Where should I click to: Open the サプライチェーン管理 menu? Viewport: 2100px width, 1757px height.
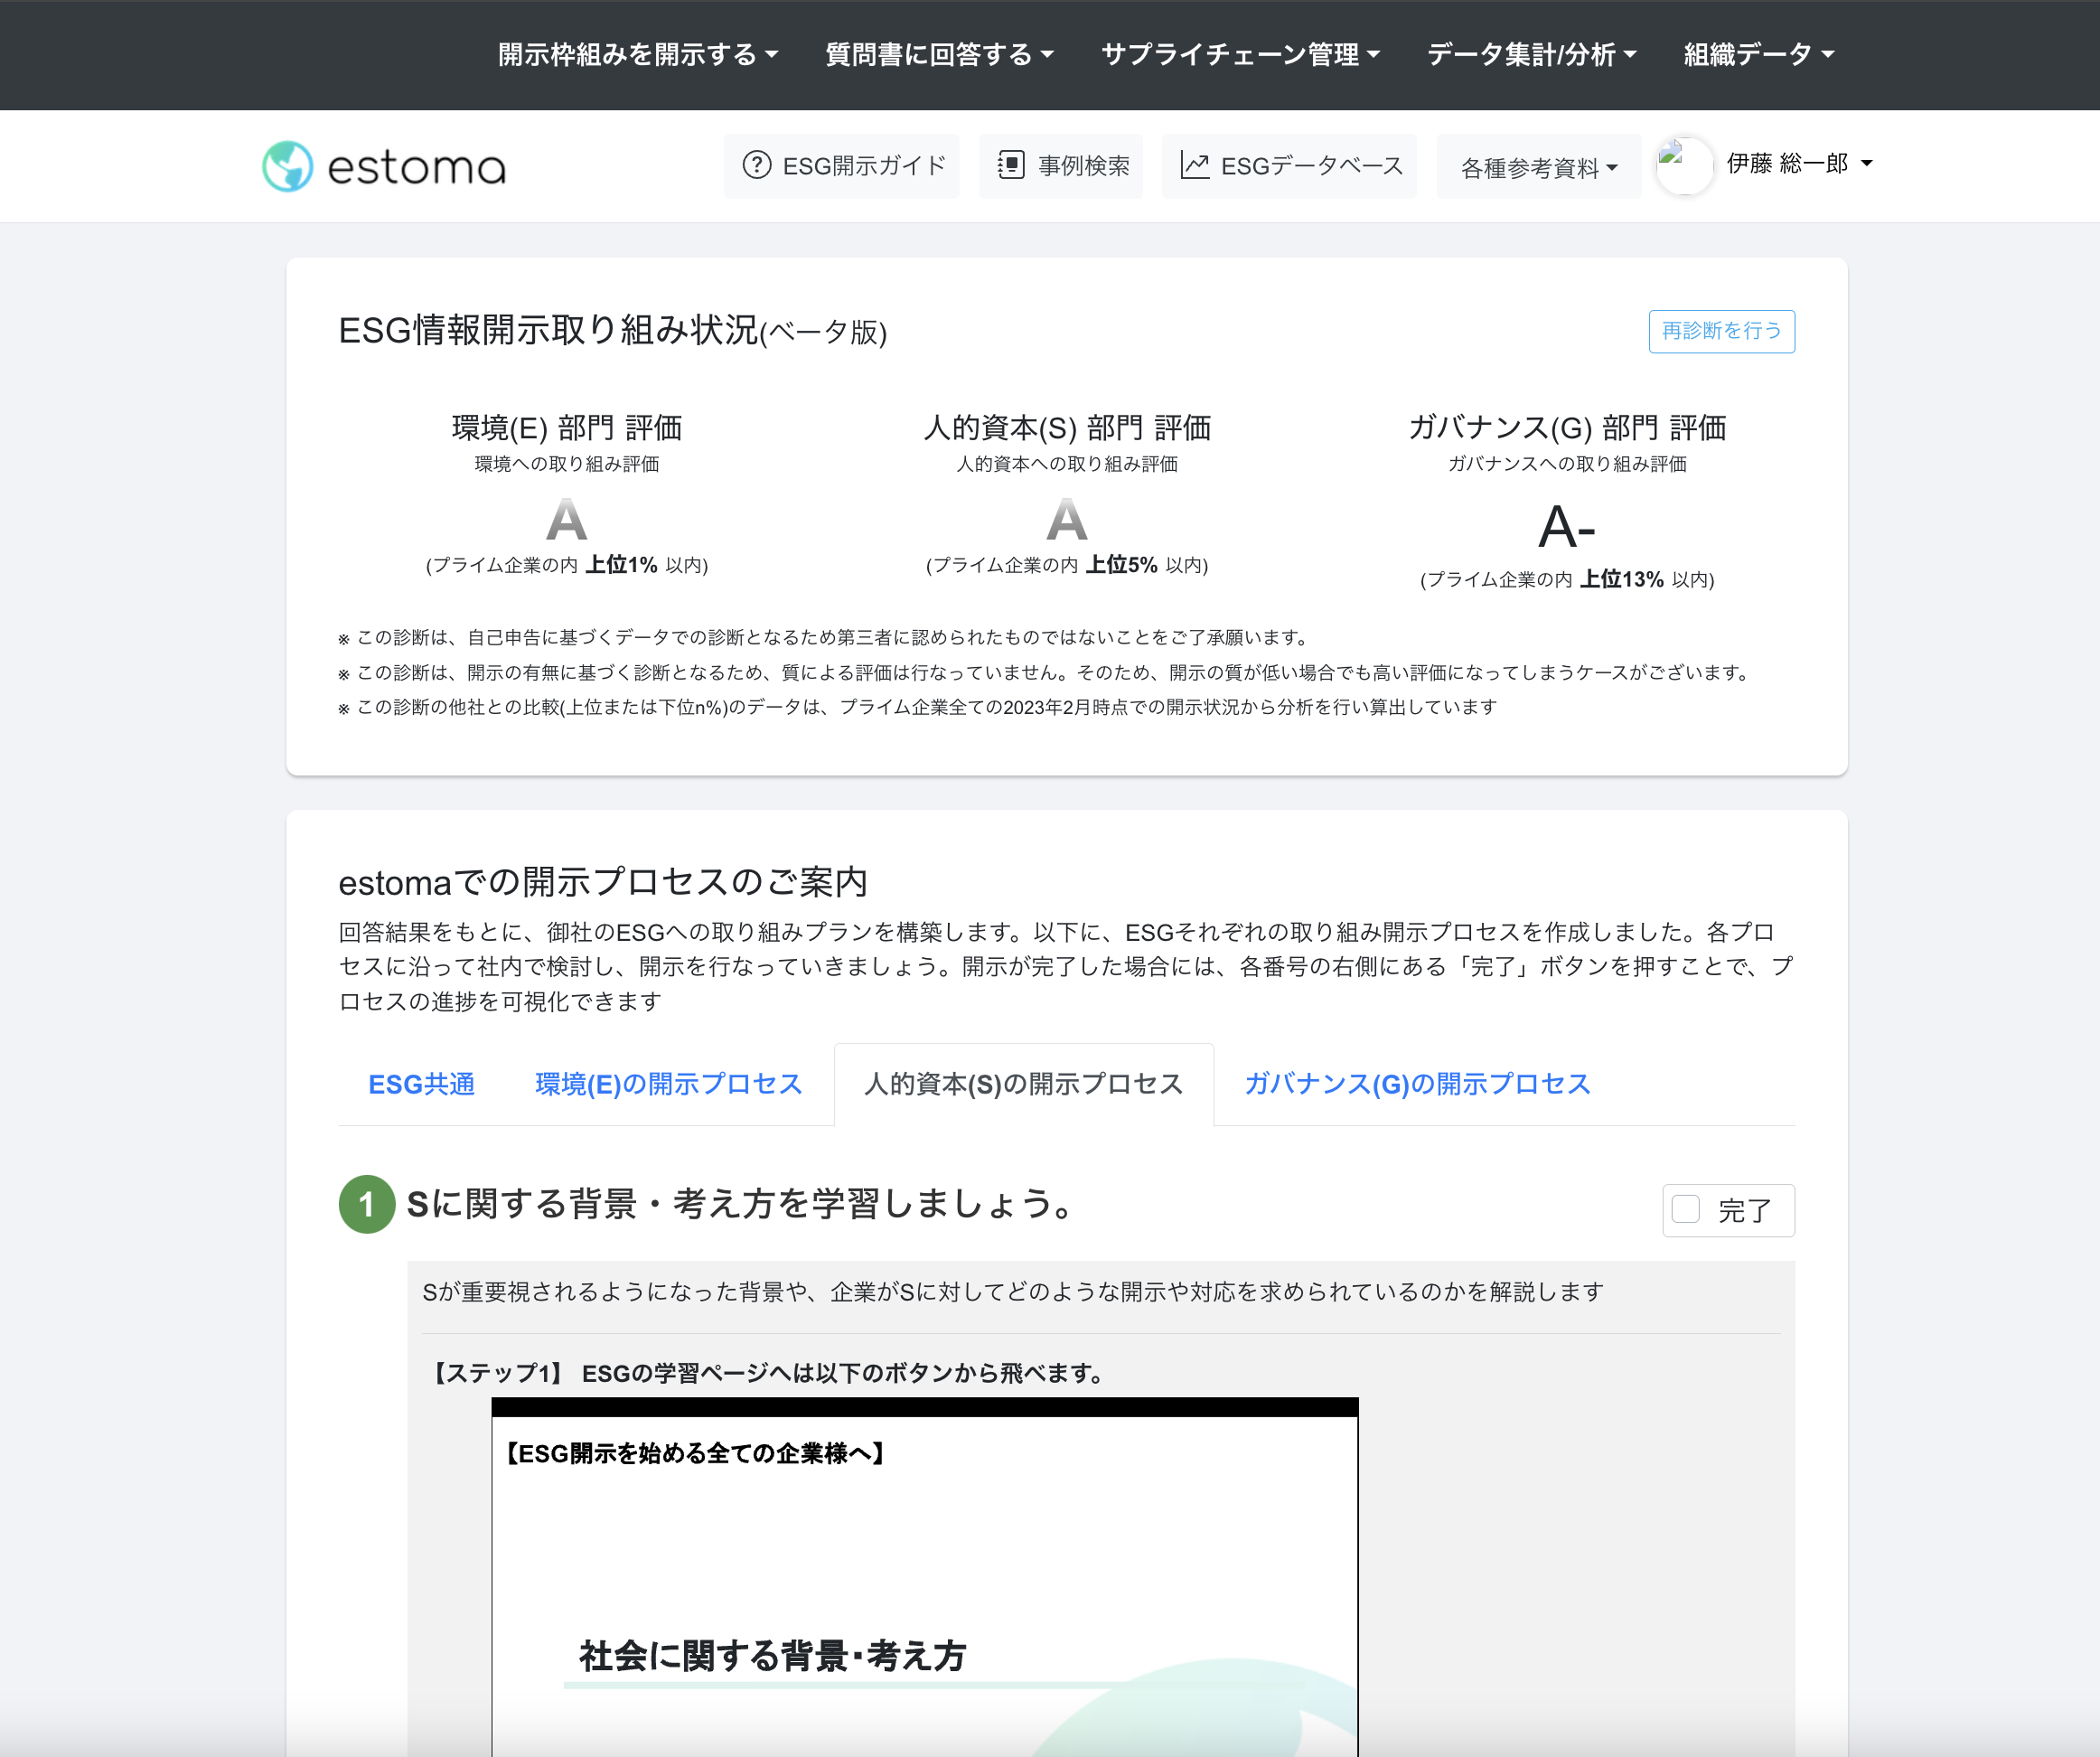click(1241, 55)
